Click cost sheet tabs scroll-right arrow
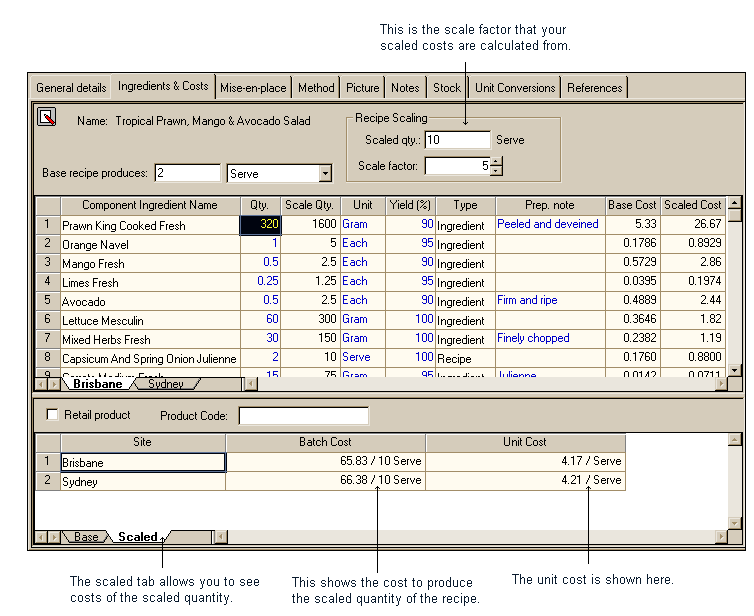754x616 pixels. point(54,537)
